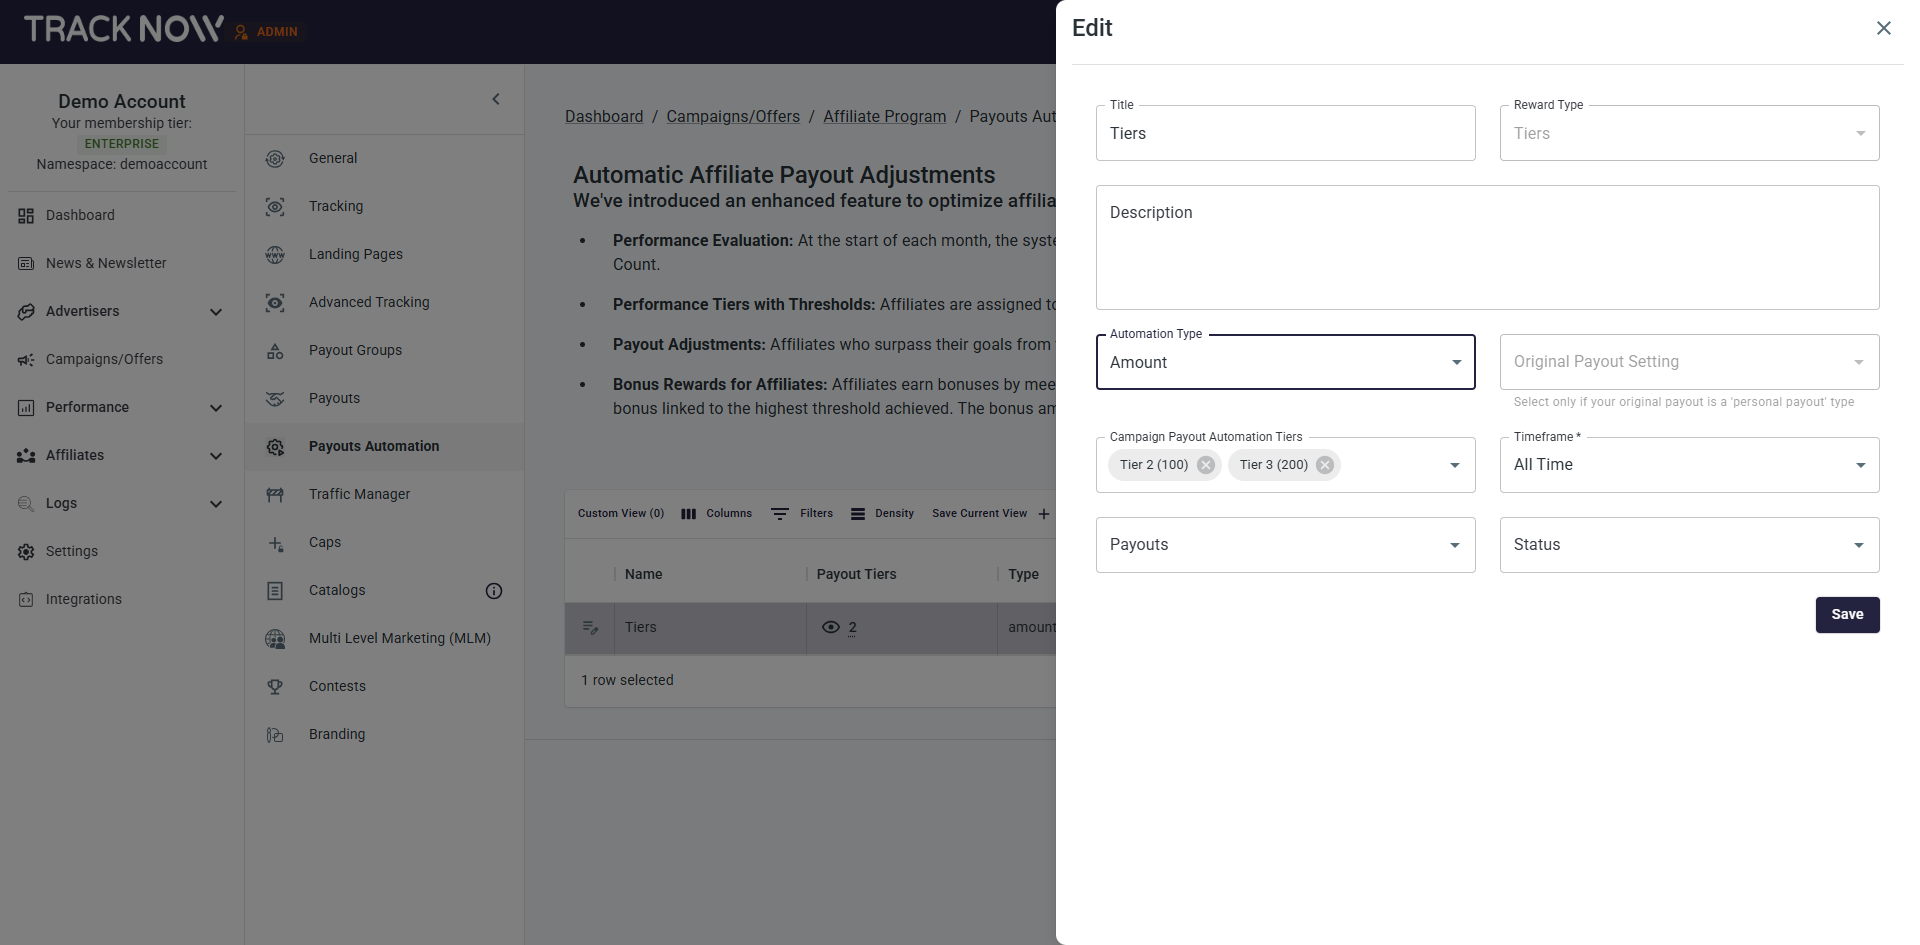Change table Density setting

882,514
